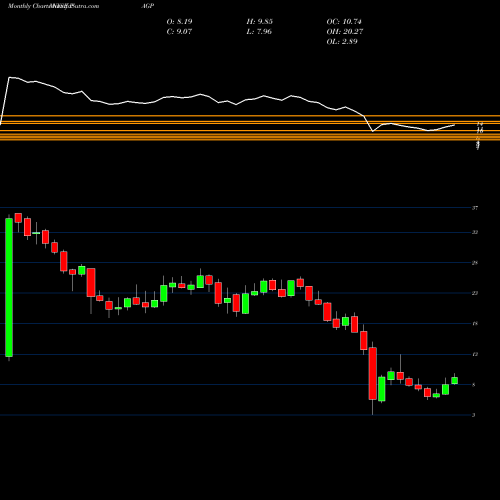Click the final green candlestick on the right
The height and width of the screenshot is (500, 500).
455,380
